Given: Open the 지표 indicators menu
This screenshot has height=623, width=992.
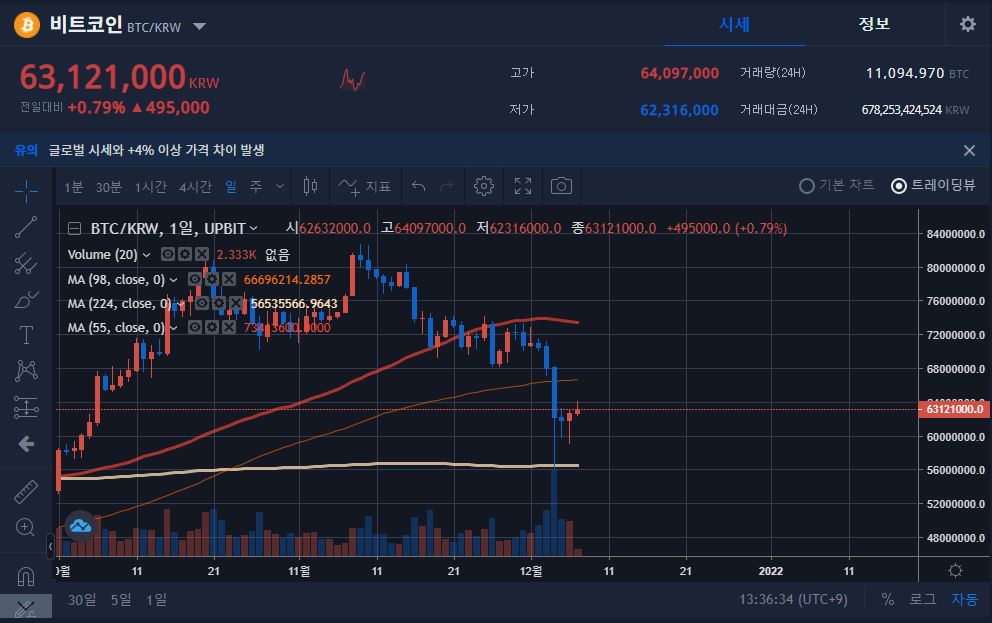Looking at the screenshot, I should 364,187.
